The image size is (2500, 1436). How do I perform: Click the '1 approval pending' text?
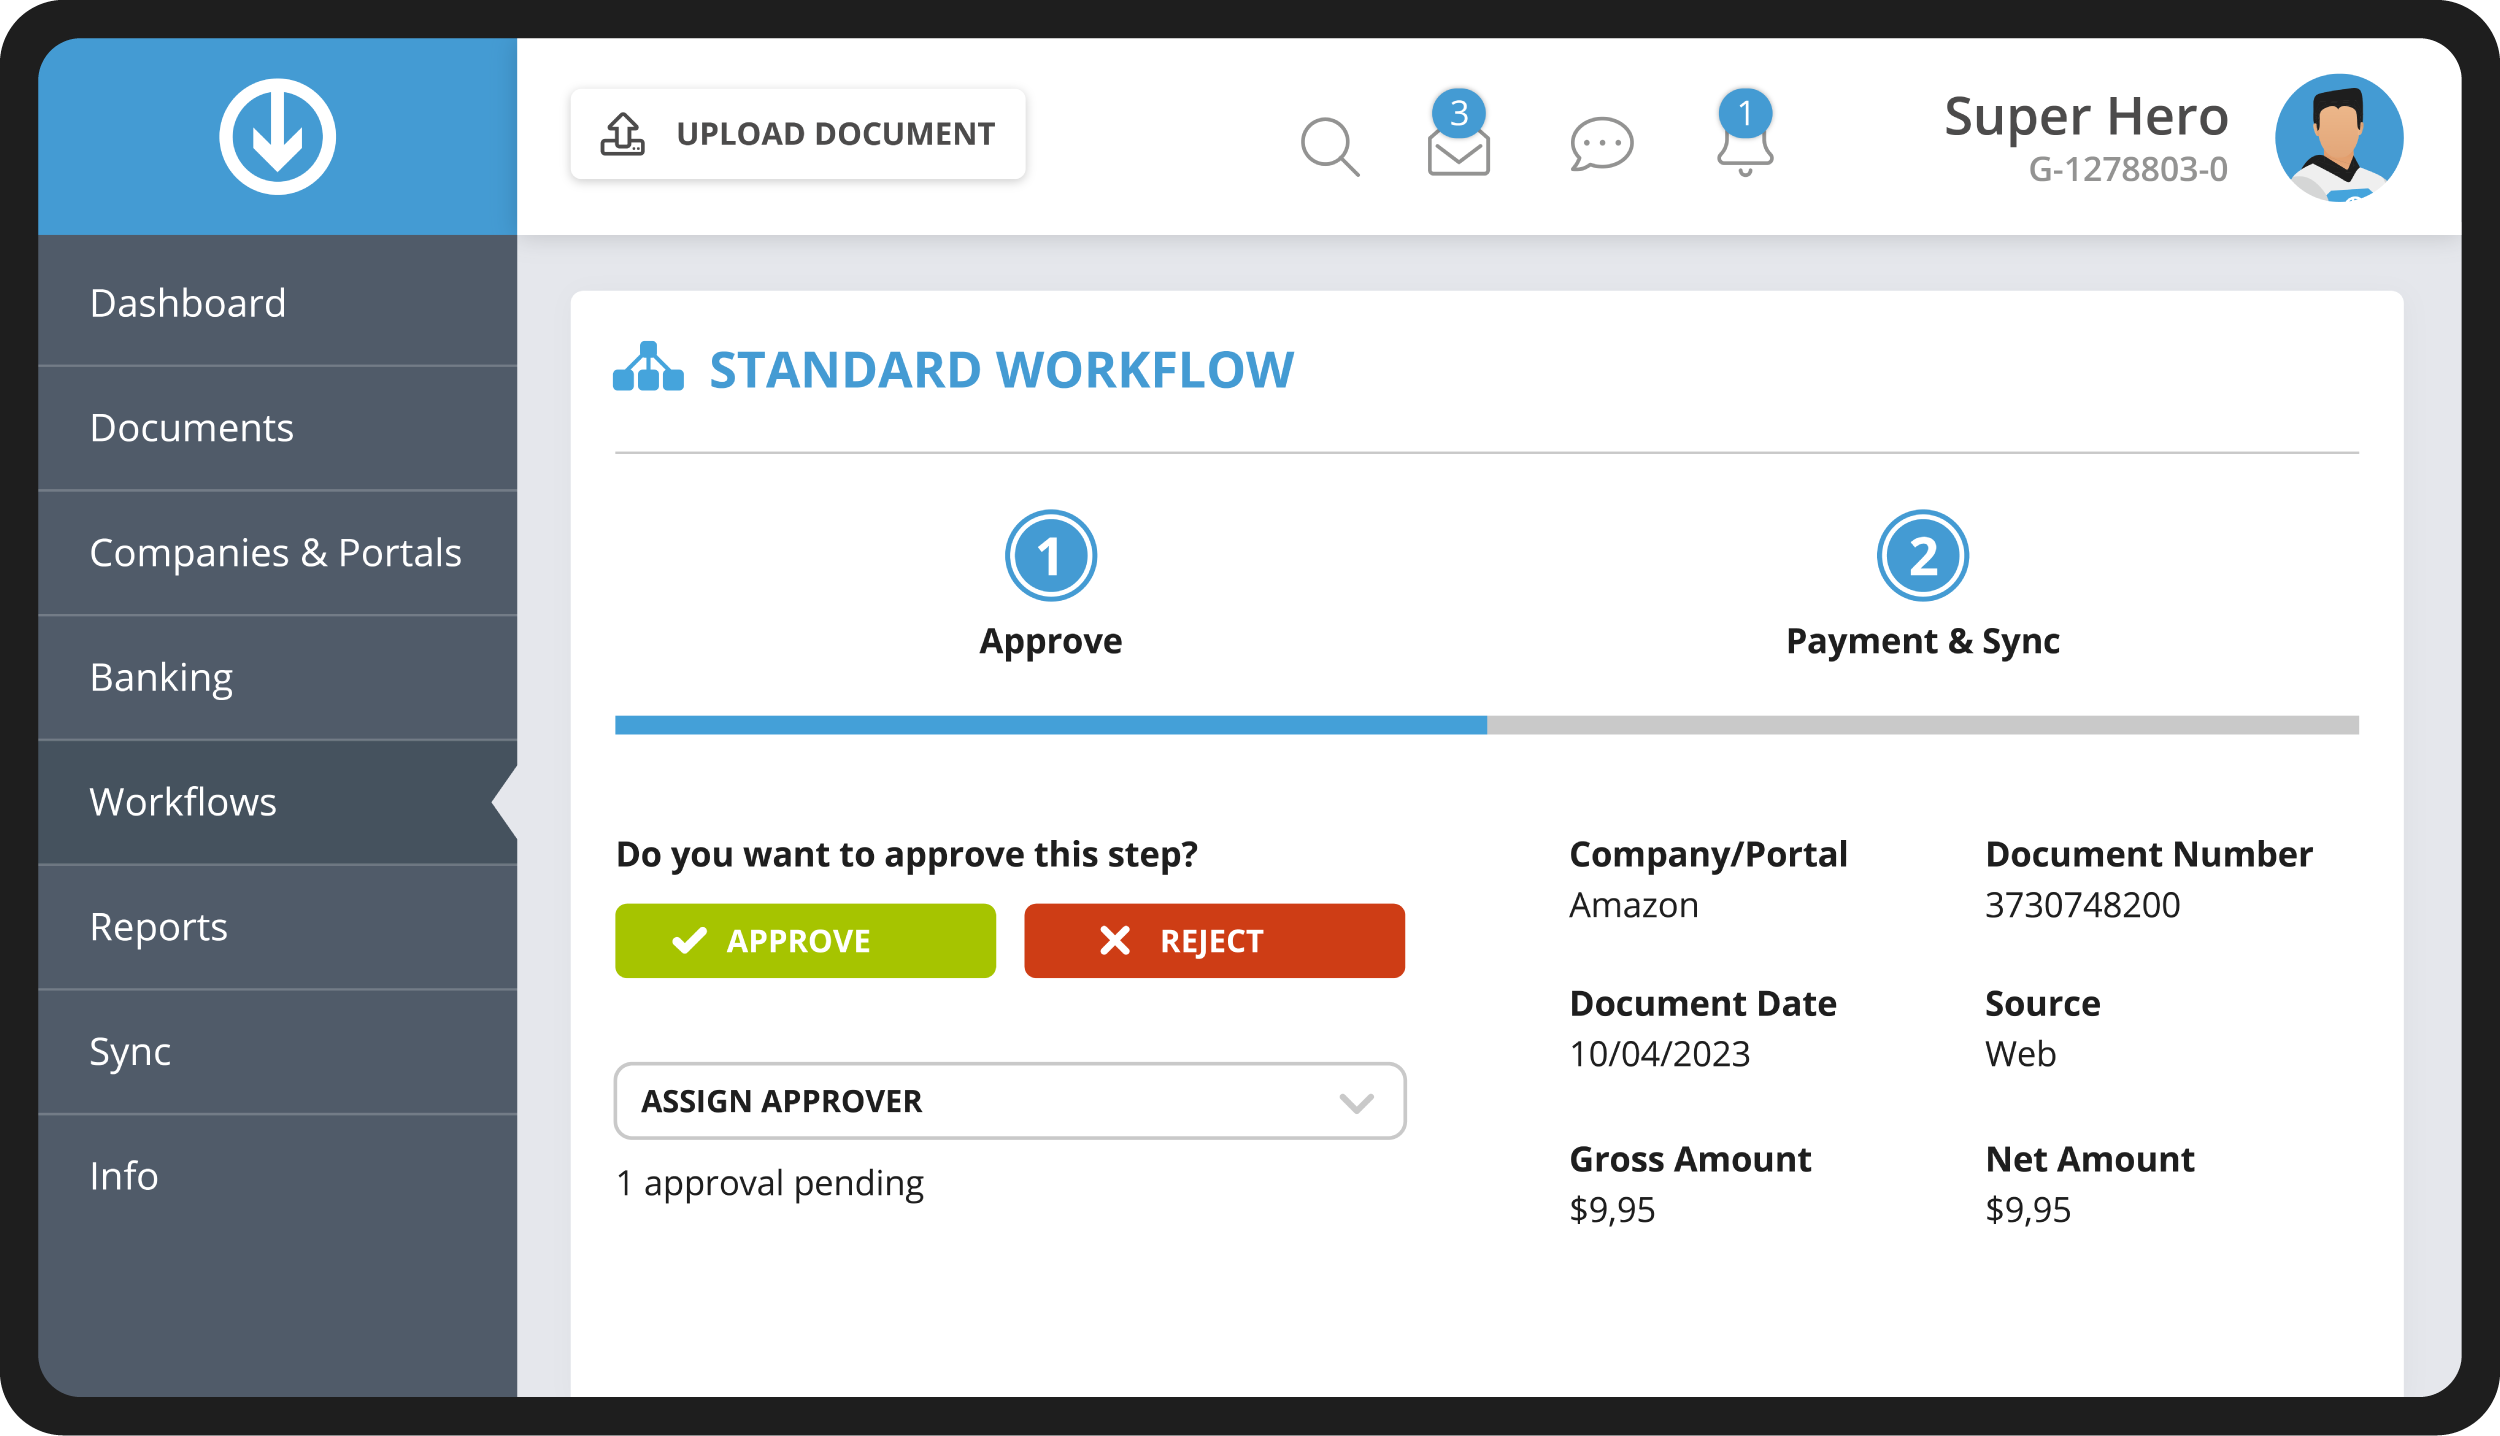(770, 1184)
